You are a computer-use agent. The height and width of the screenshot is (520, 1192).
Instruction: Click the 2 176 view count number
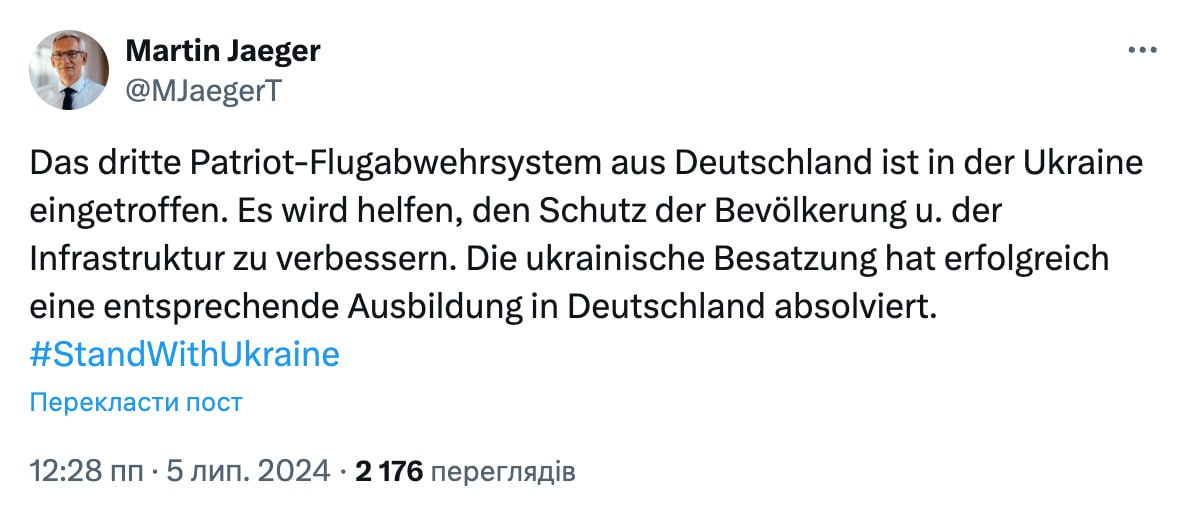click(x=389, y=469)
